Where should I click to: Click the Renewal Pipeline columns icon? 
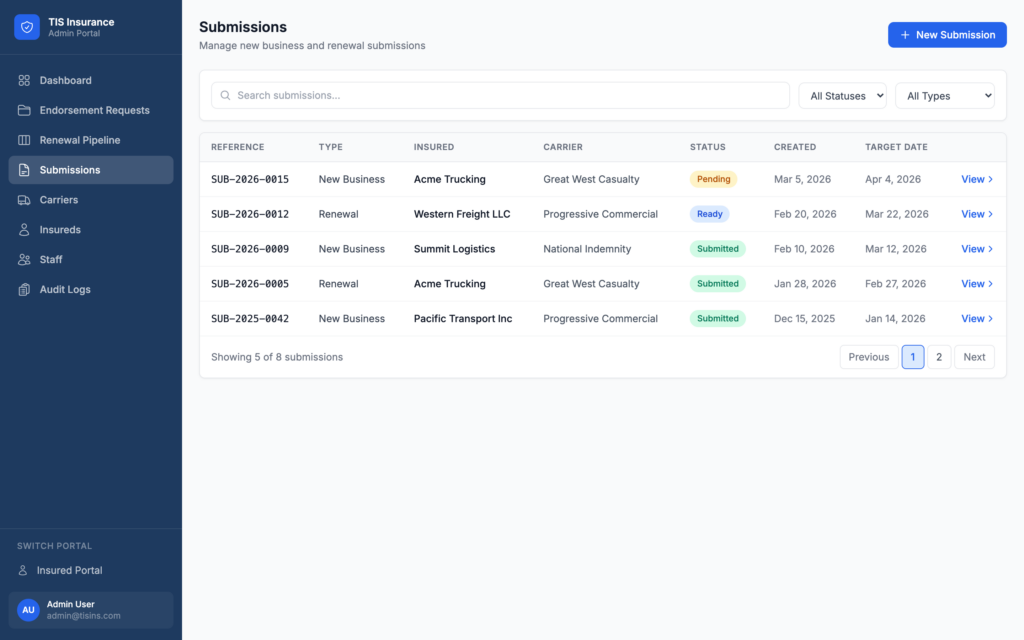pos(24,140)
